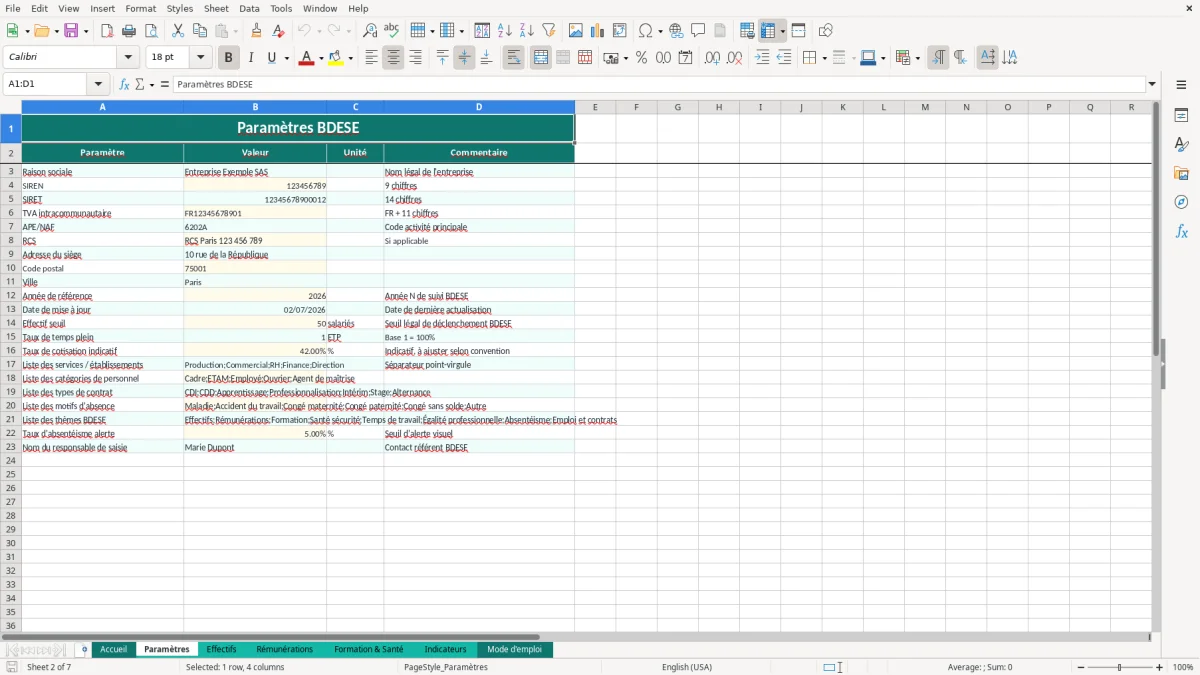Toggle Left-To-Right text direction
This screenshot has width=1200, height=675.
pos(938,58)
